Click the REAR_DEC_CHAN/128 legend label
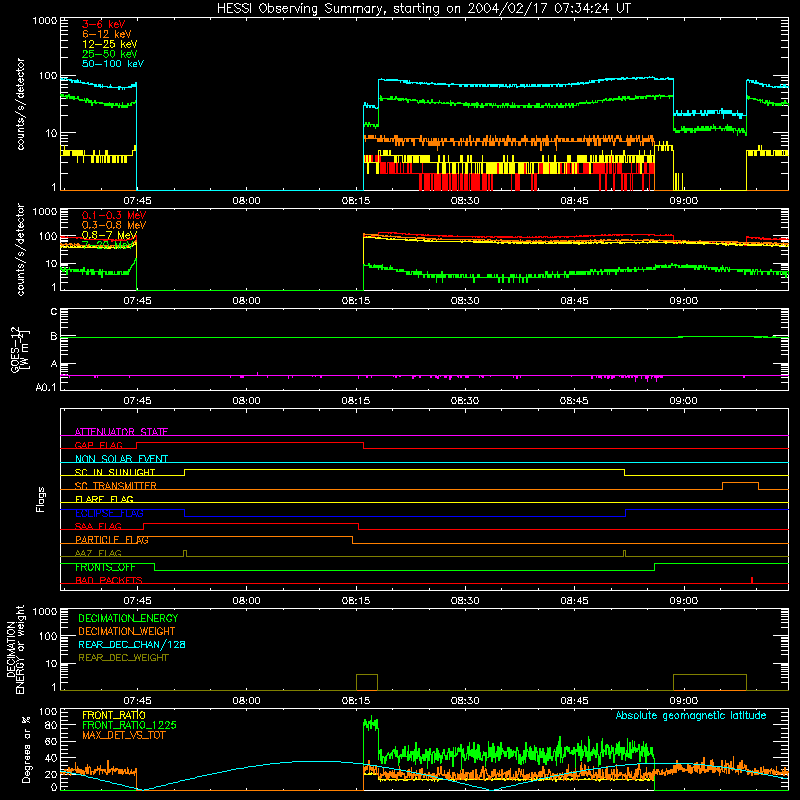The height and width of the screenshot is (800, 800). click(x=132, y=644)
